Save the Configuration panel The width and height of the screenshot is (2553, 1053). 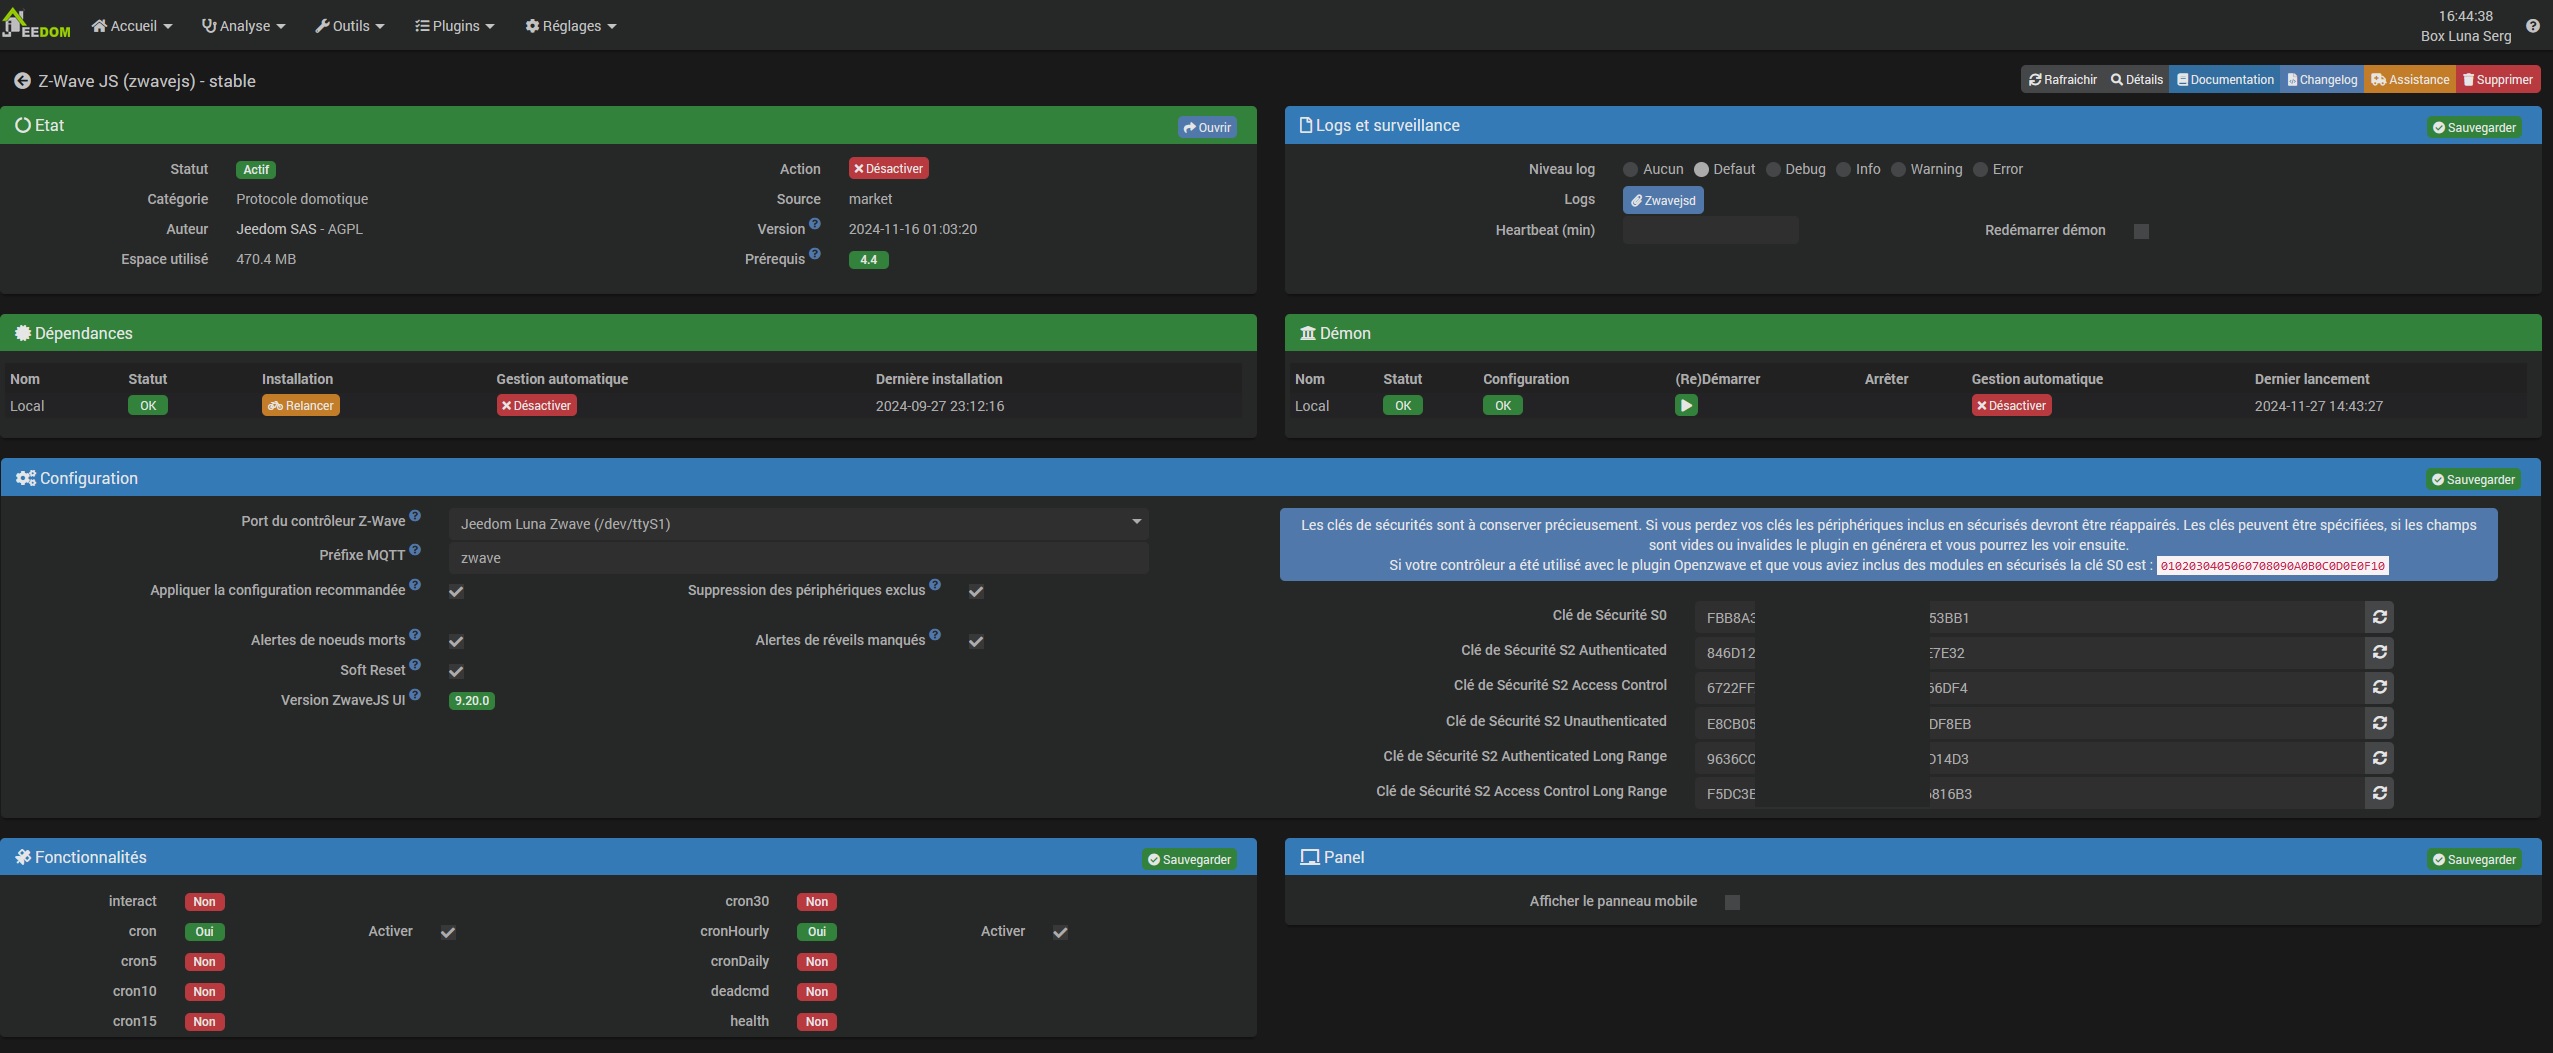pos(2473,479)
